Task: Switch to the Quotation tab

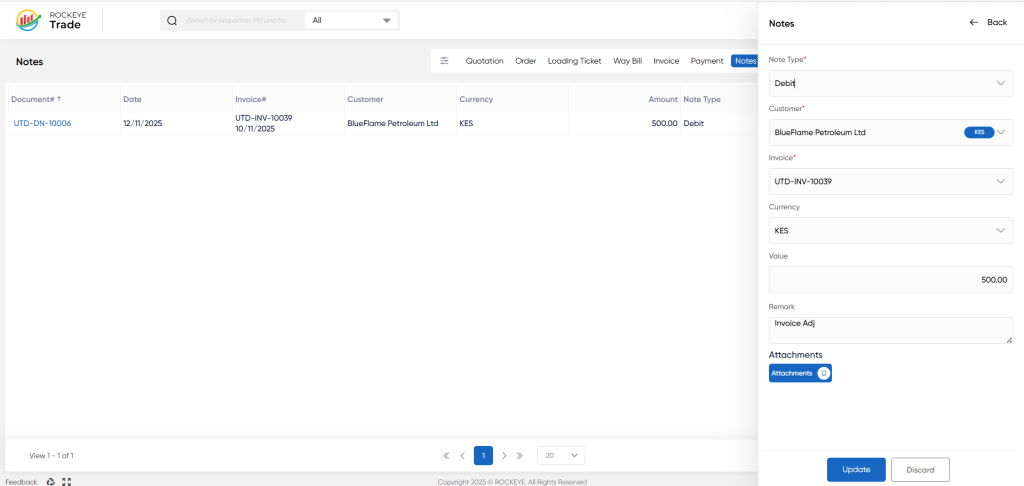Action: point(485,61)
